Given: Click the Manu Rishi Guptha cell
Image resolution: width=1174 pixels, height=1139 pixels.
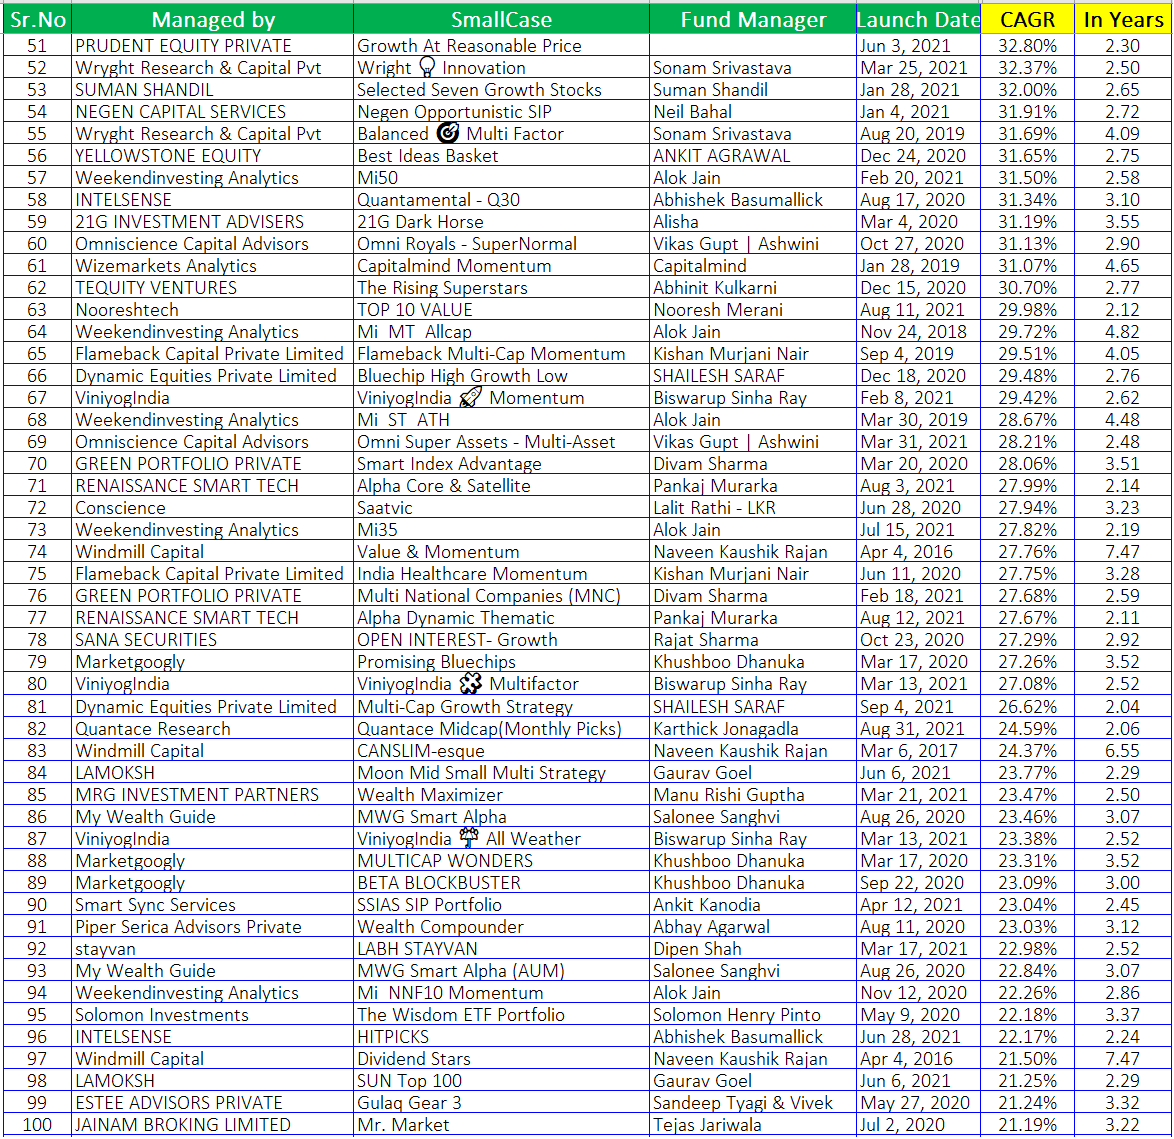Looking at the screenshot, I should (x=752, y=795).
